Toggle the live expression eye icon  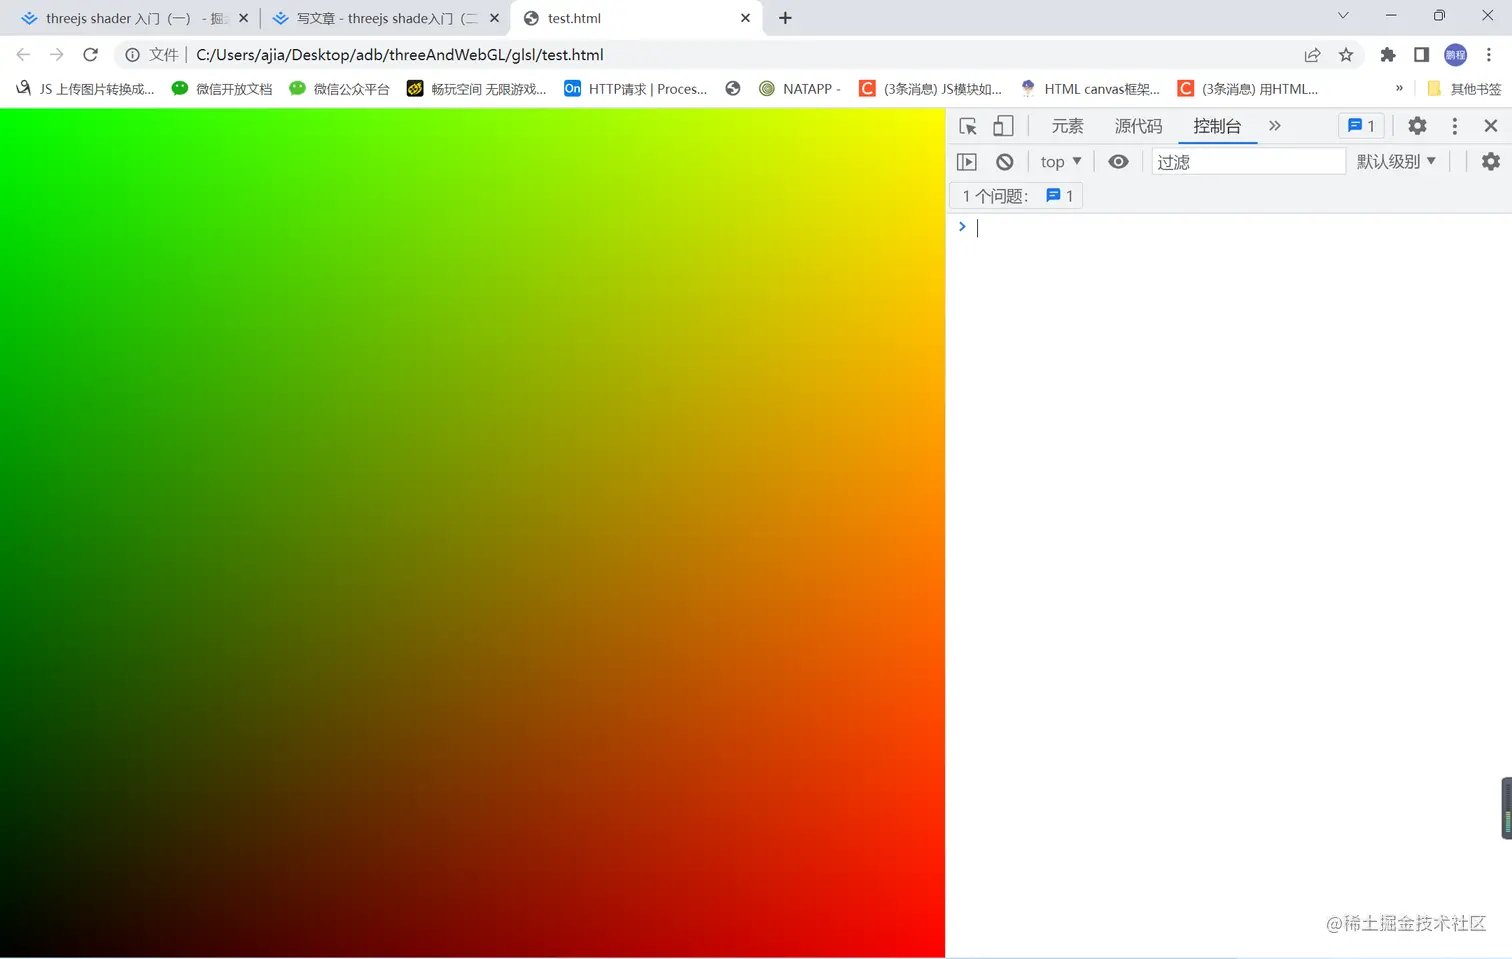tap(1118, 162)
